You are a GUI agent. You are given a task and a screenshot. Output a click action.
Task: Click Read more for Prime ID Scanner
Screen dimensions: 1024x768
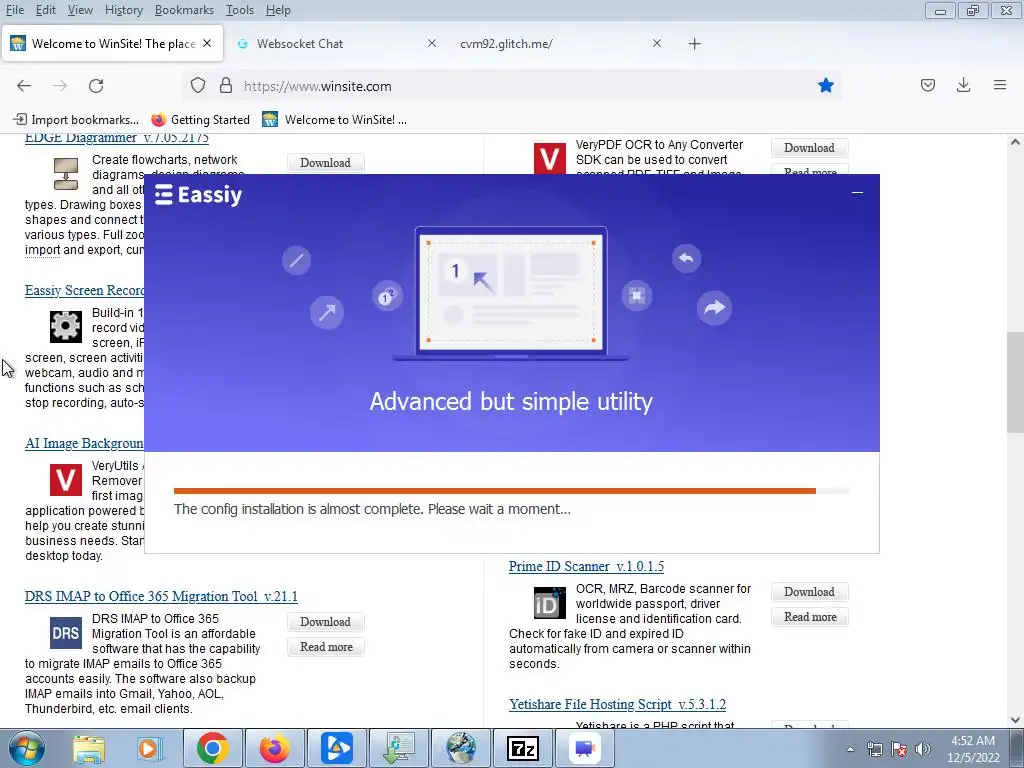pyautogui.click(x=810, y=616)
